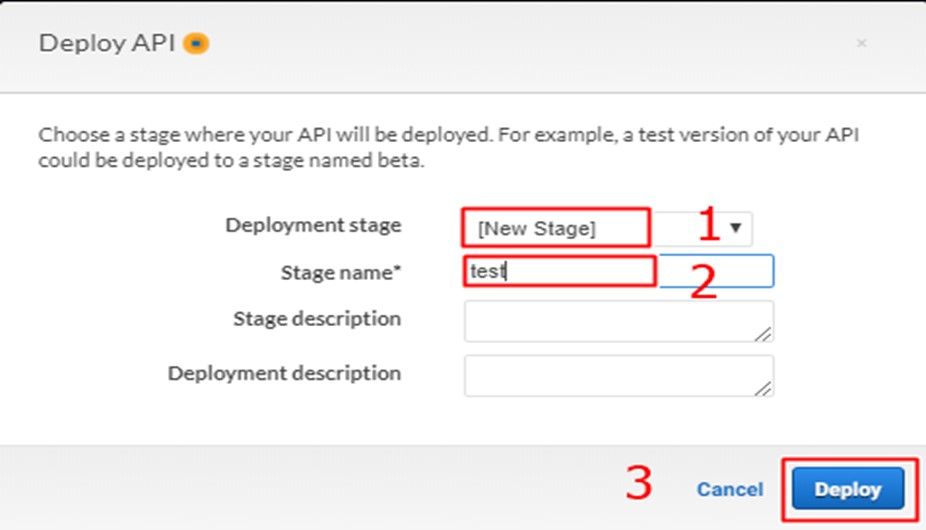Click the Deployment description label
Image resolution: width=926 pixels, height=530 pixels.
(284, 373)
